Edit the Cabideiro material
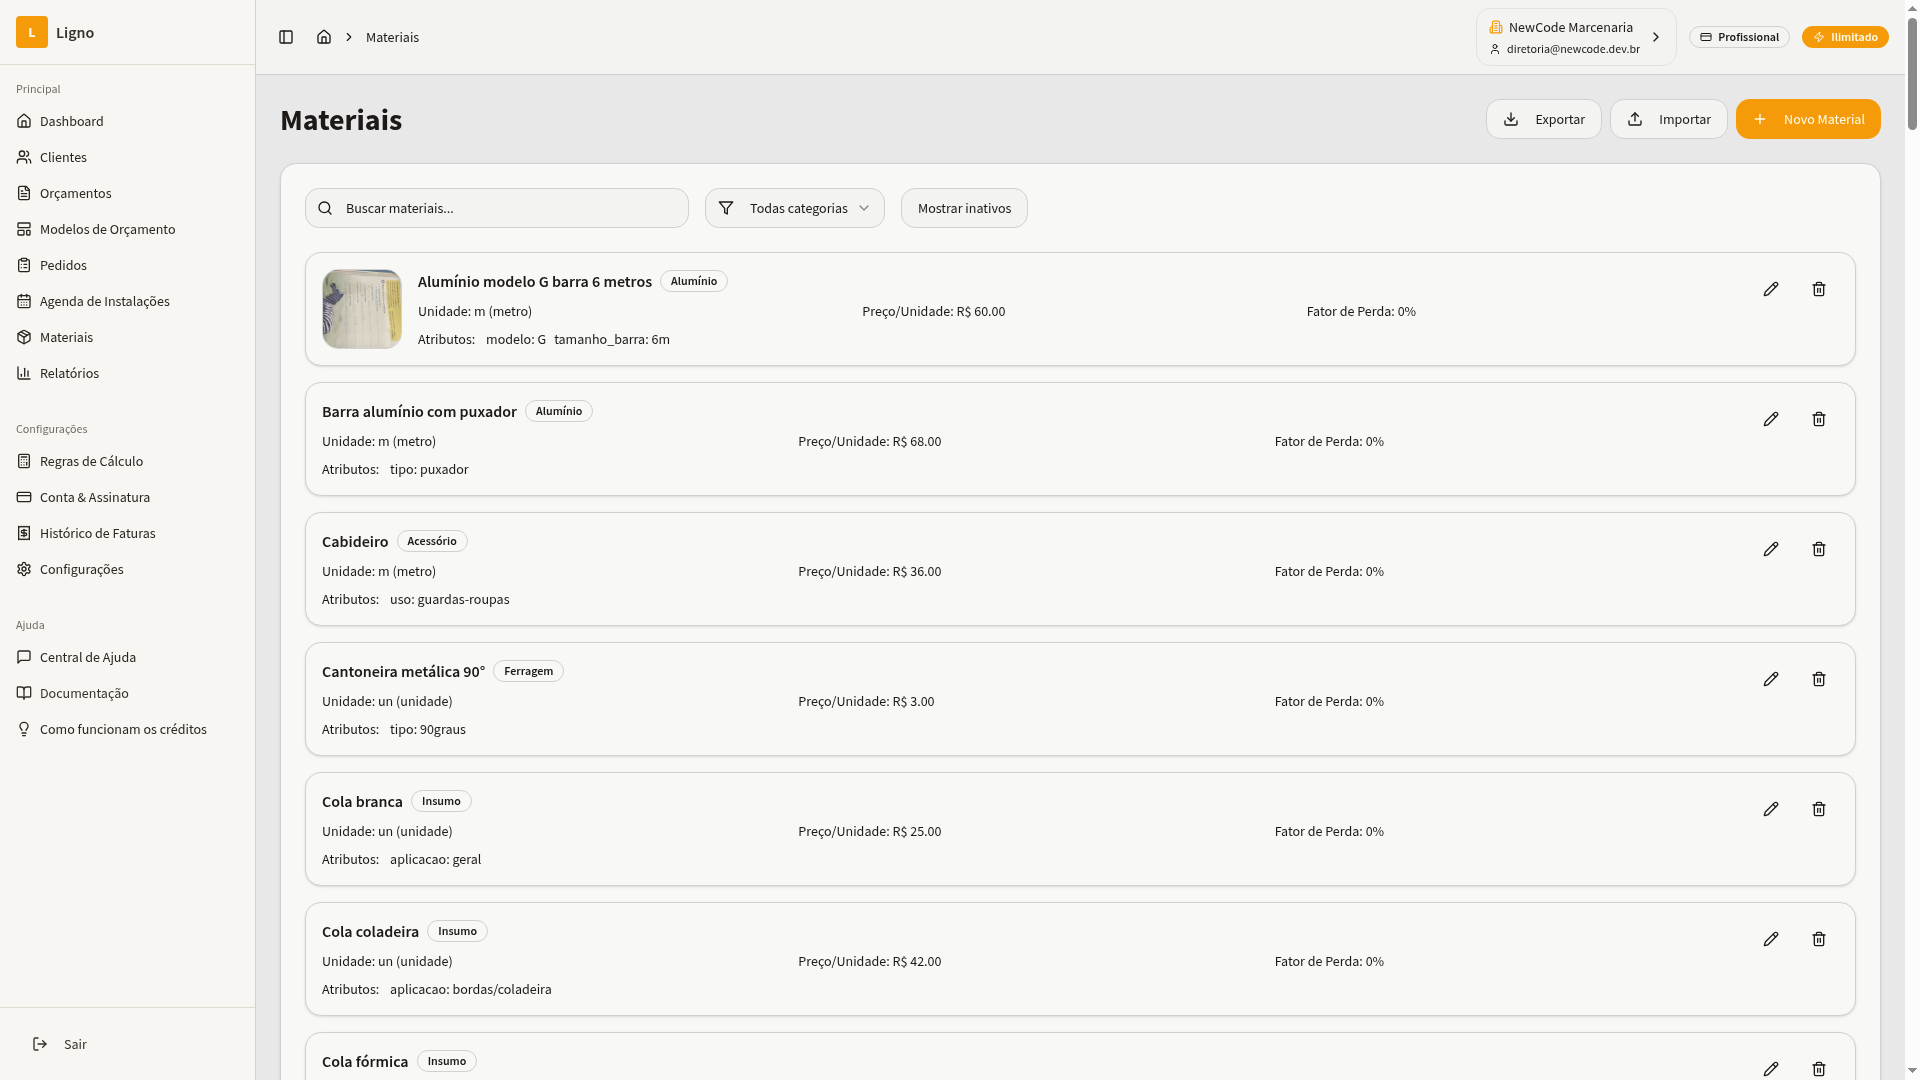Viewport: 1920px width, 1080px height. click(1771, 549)
